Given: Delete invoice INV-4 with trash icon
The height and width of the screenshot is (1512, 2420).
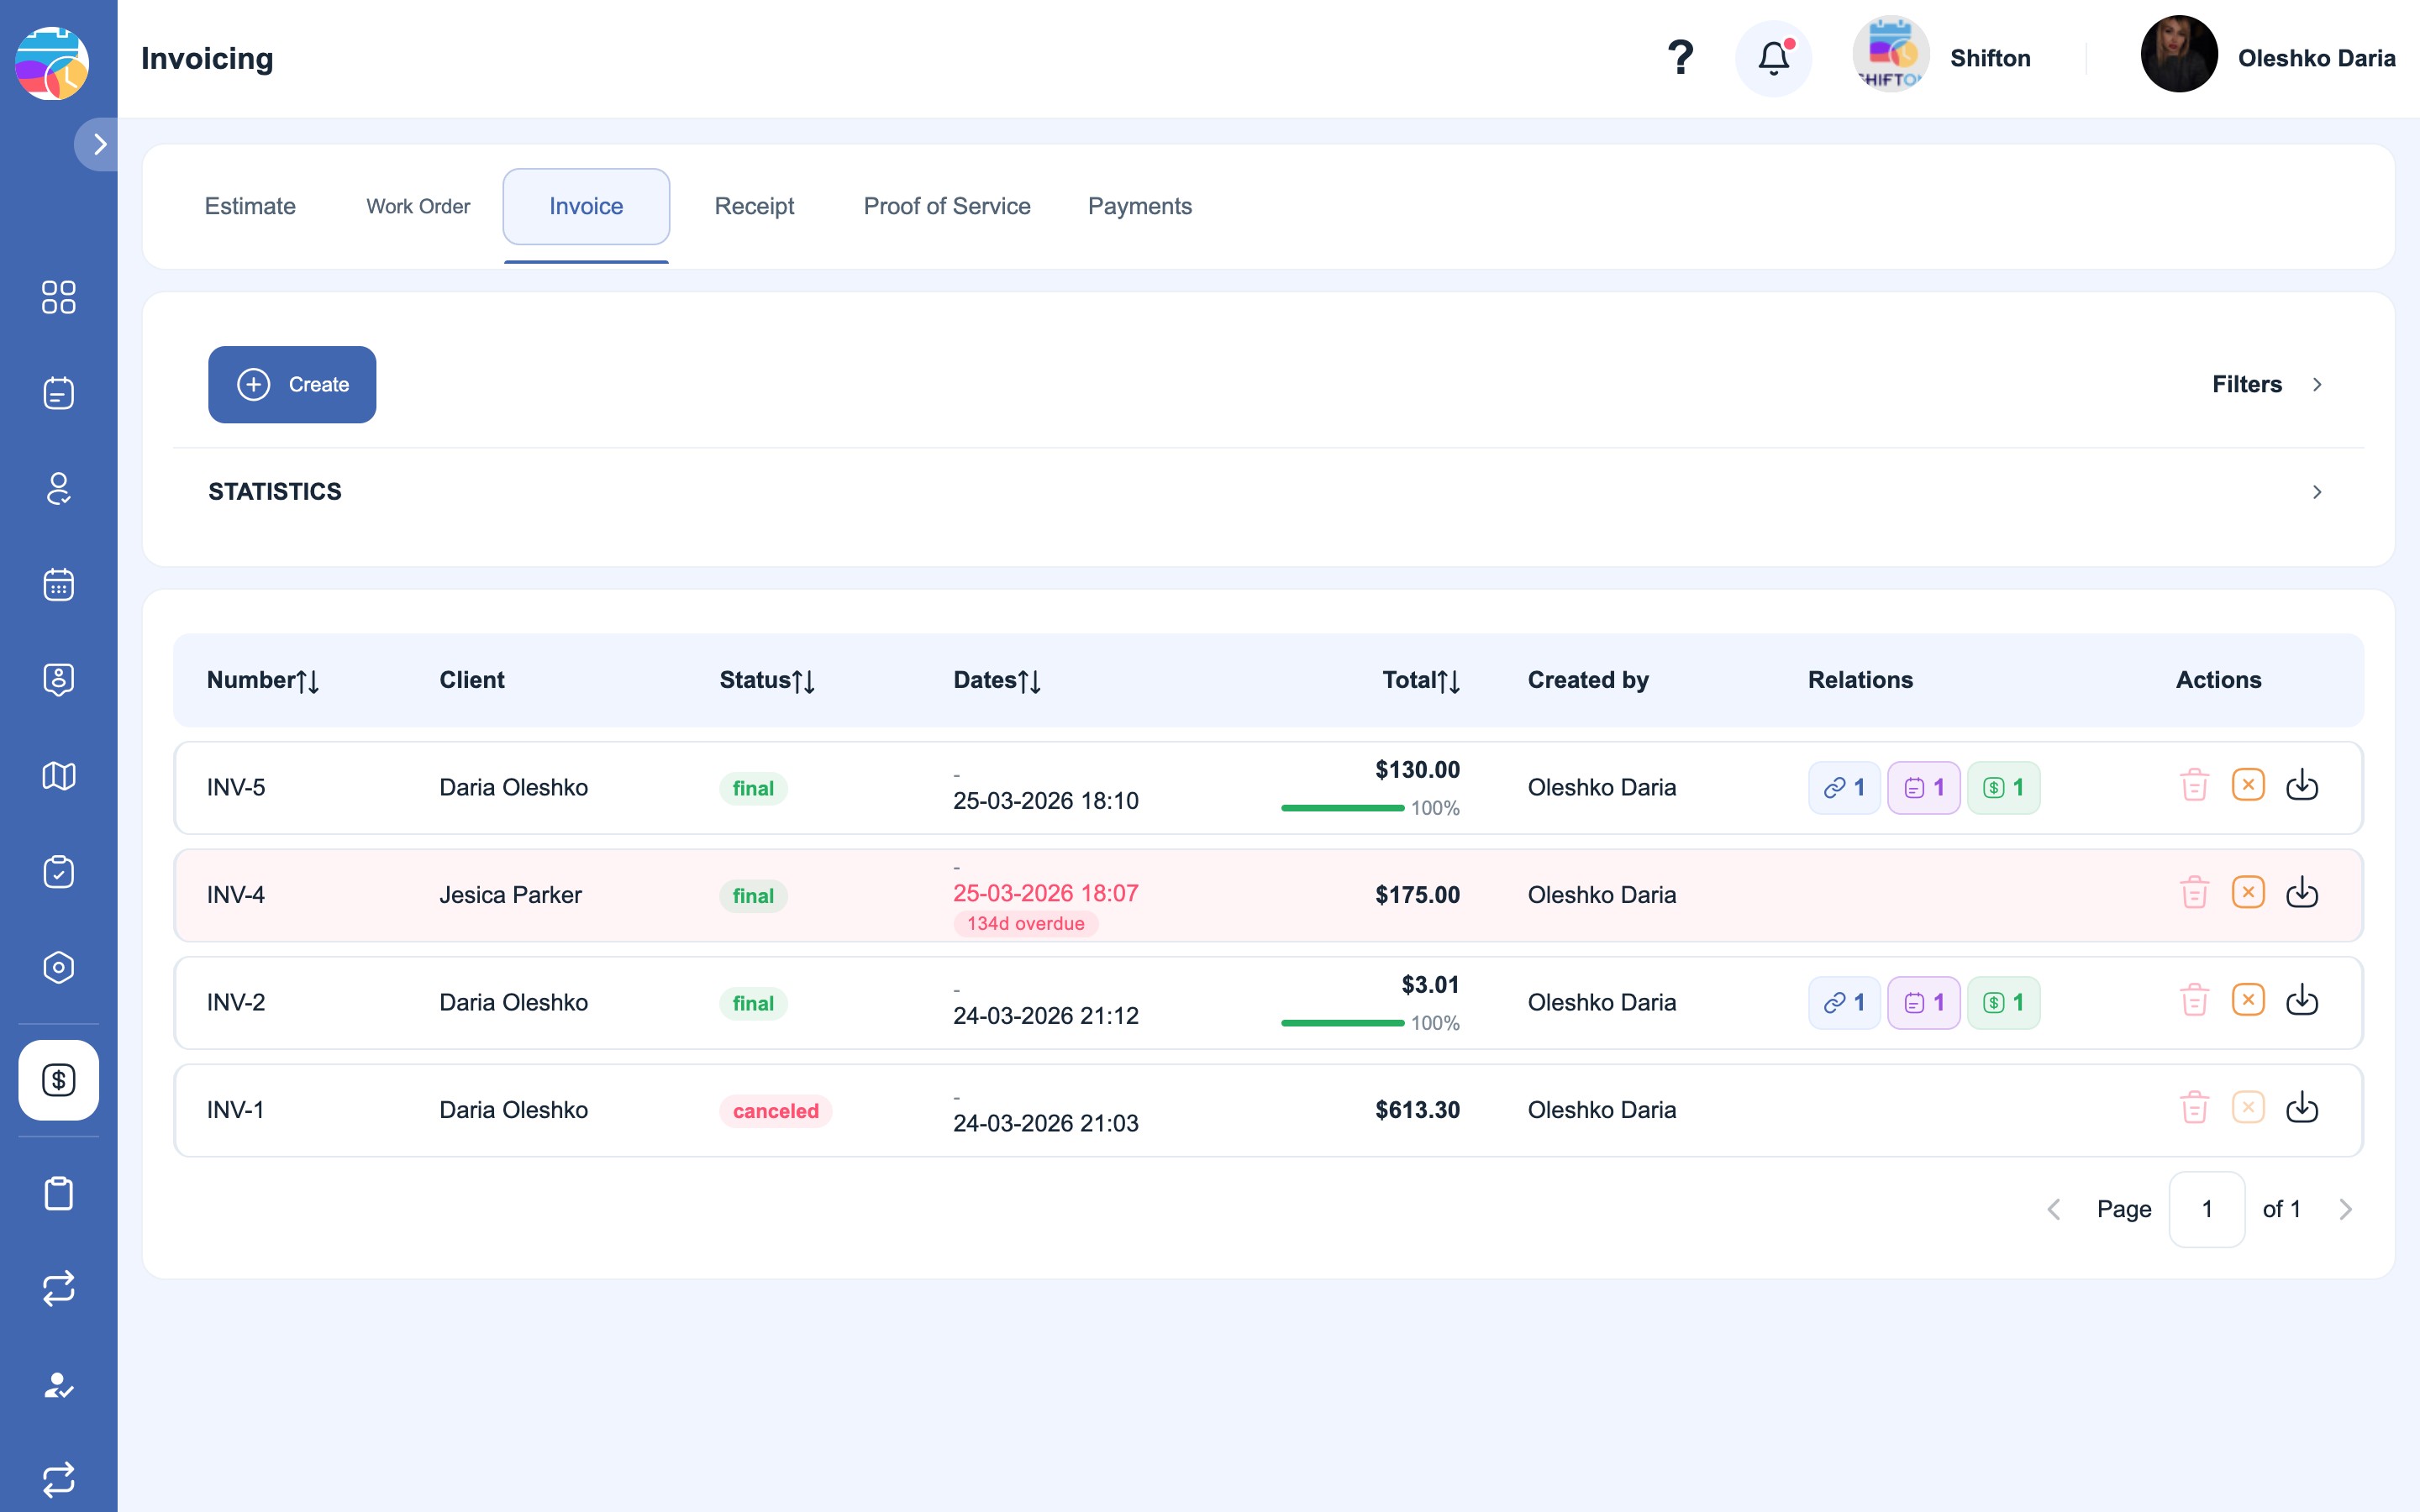Looking at the screenshot, I should 2194,892.
